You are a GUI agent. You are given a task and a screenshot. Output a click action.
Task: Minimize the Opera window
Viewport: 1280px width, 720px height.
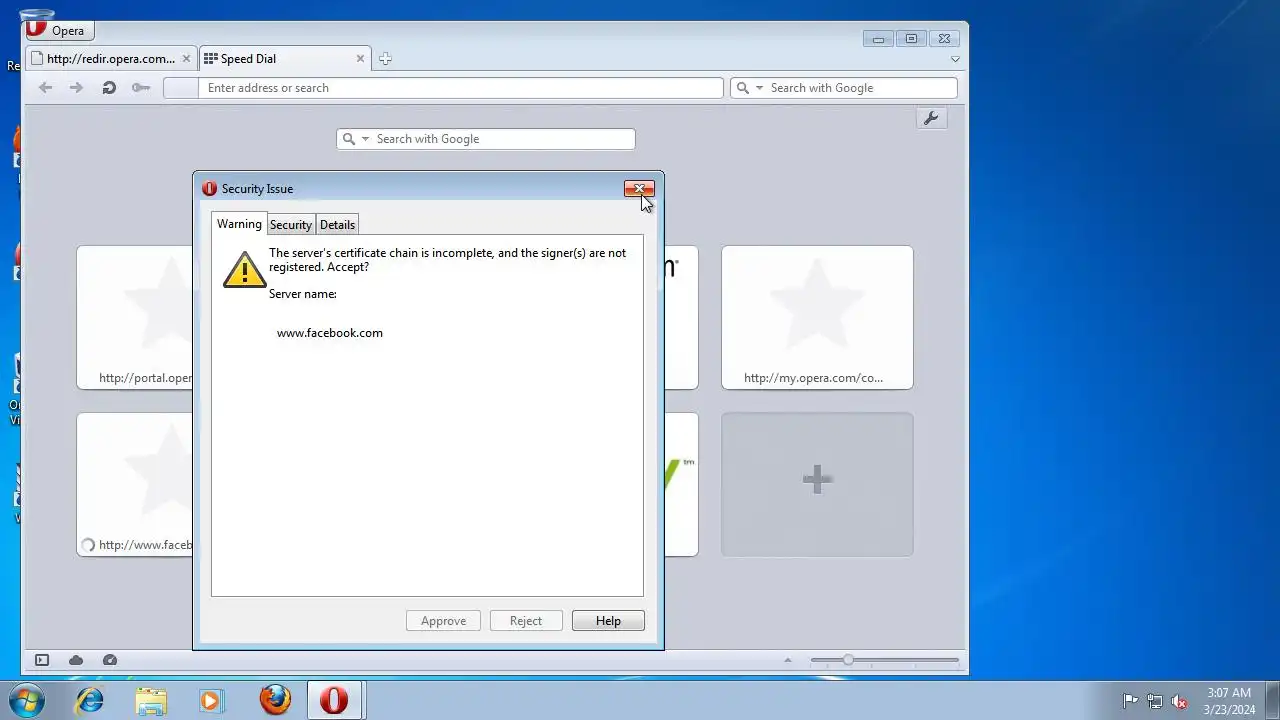tap(878, 39)
